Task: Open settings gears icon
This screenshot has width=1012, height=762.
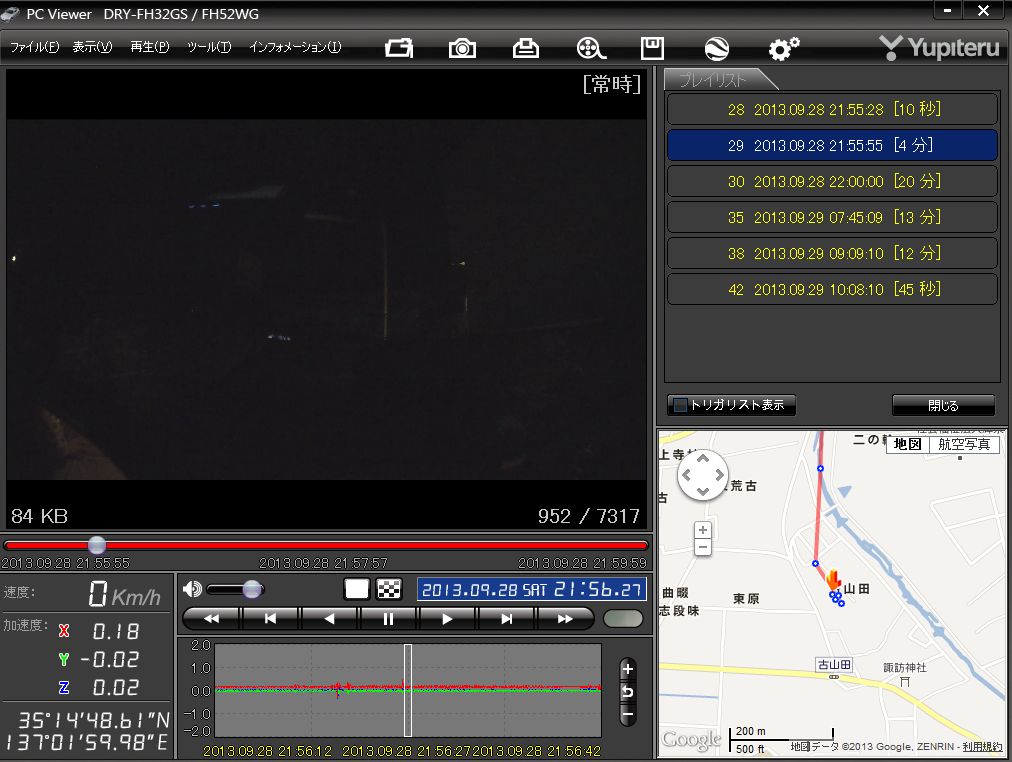Action: coord(784,48)
